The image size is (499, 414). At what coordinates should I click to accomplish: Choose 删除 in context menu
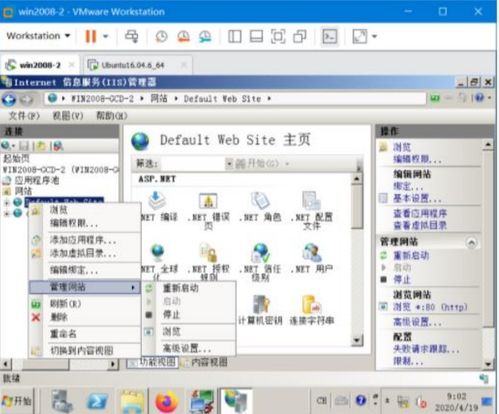pyautogui.click(x=84, y=317)
